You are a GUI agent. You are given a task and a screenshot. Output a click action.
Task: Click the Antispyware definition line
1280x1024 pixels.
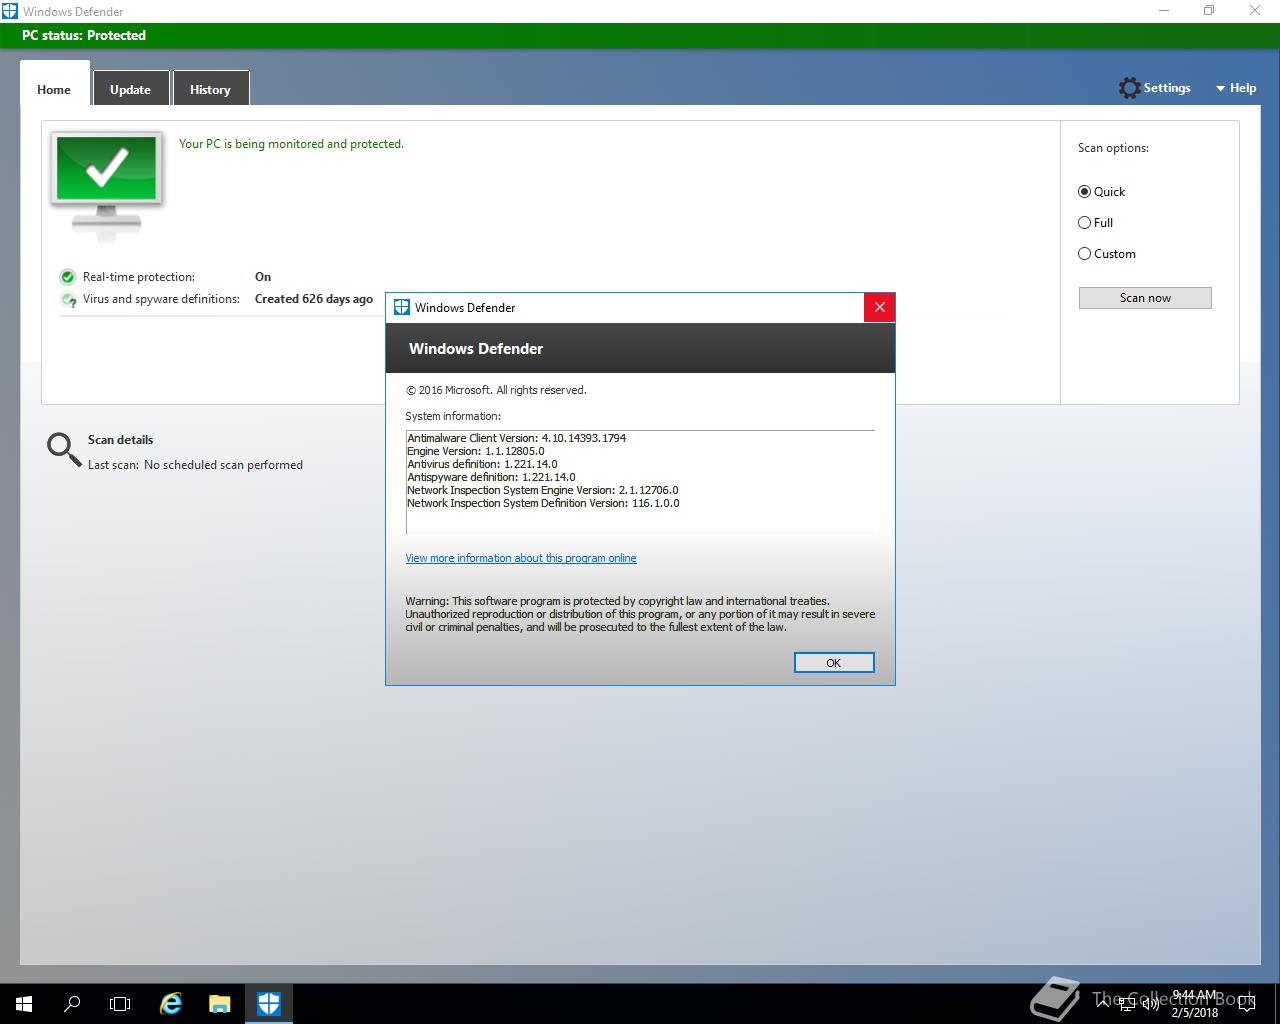tap(491, 477)
